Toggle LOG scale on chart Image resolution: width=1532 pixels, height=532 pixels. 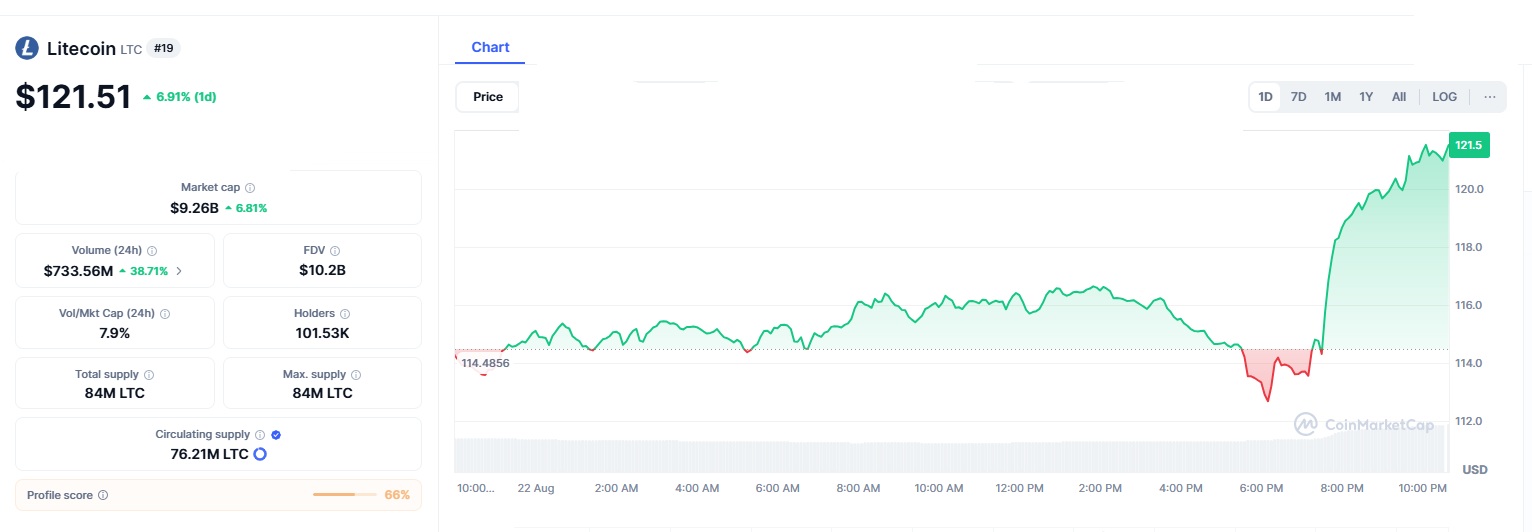(x=1444, y=97)
